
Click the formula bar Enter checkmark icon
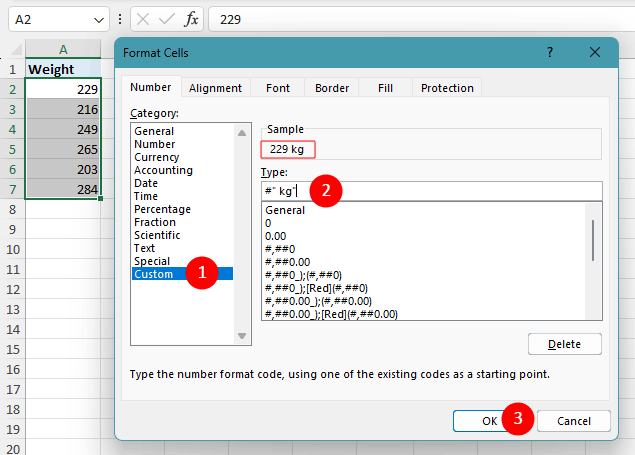pos(166,19)
